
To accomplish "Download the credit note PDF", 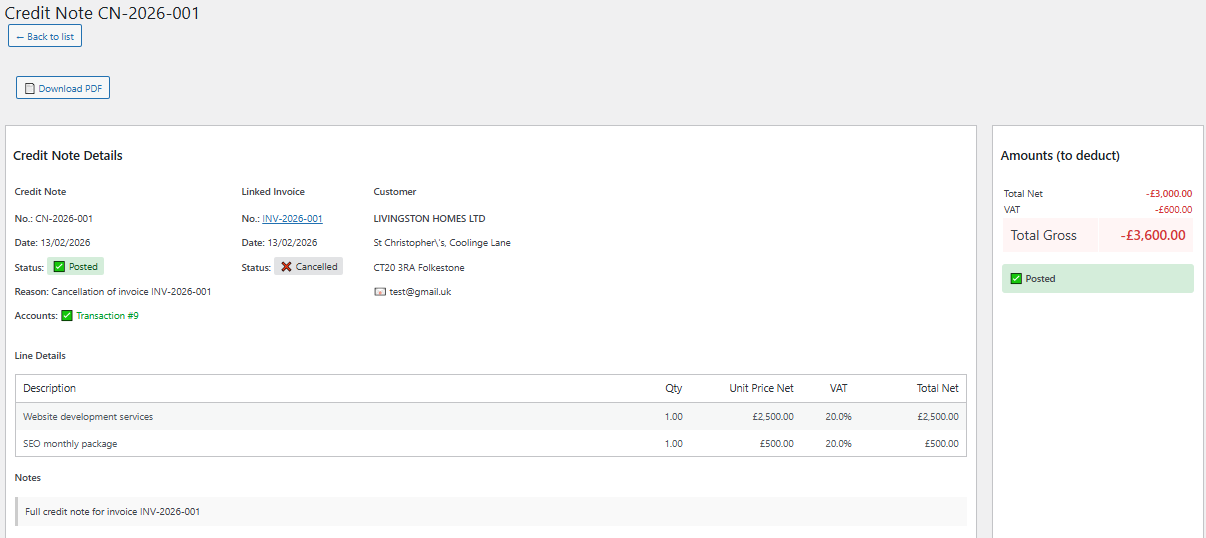I will 63,88.
